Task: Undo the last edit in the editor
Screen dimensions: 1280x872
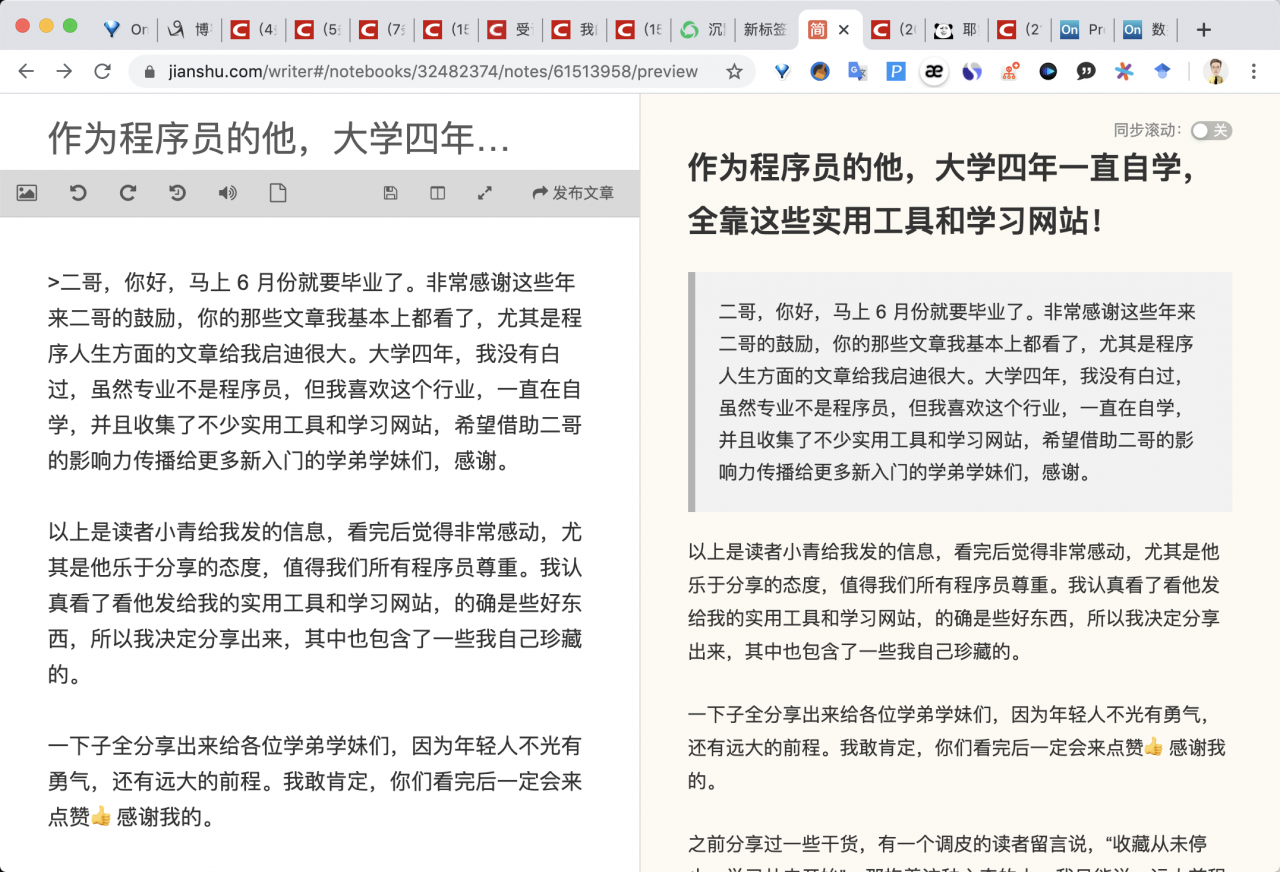Action: click(x=78, y=193)
